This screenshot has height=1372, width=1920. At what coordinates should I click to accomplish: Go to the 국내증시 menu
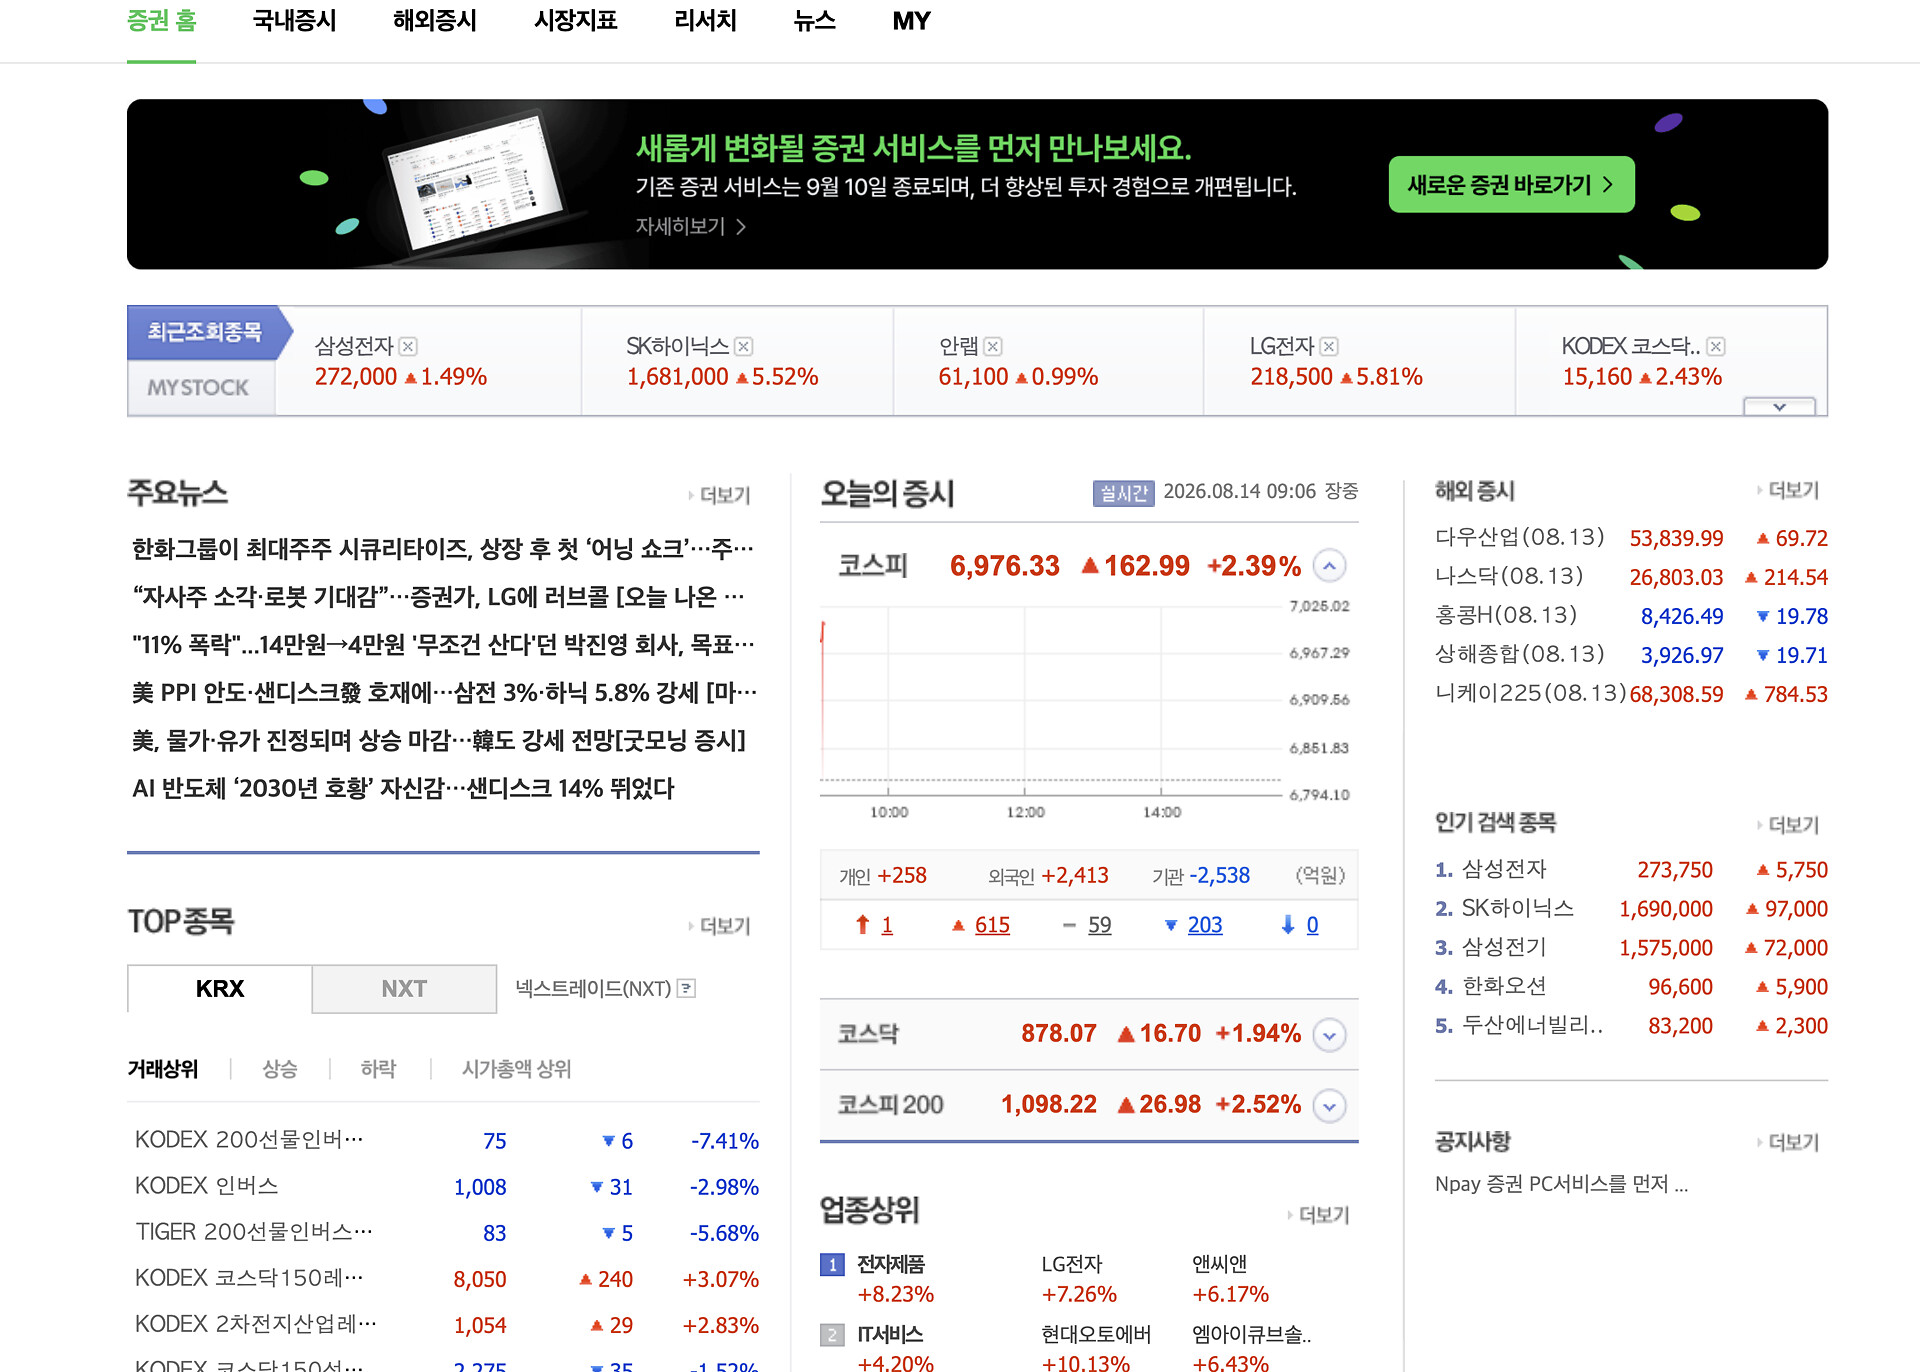point(295,21)
